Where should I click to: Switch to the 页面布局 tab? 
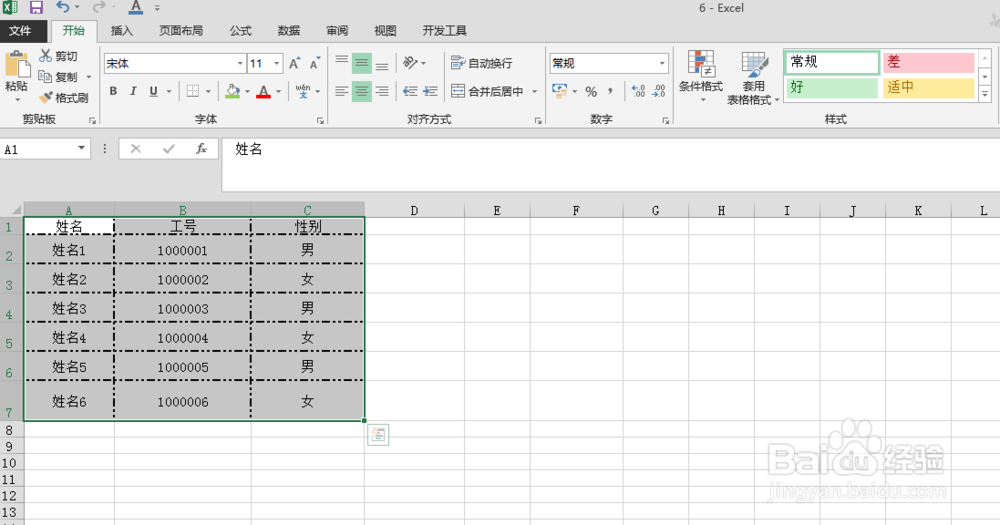(x=181, y=31)
